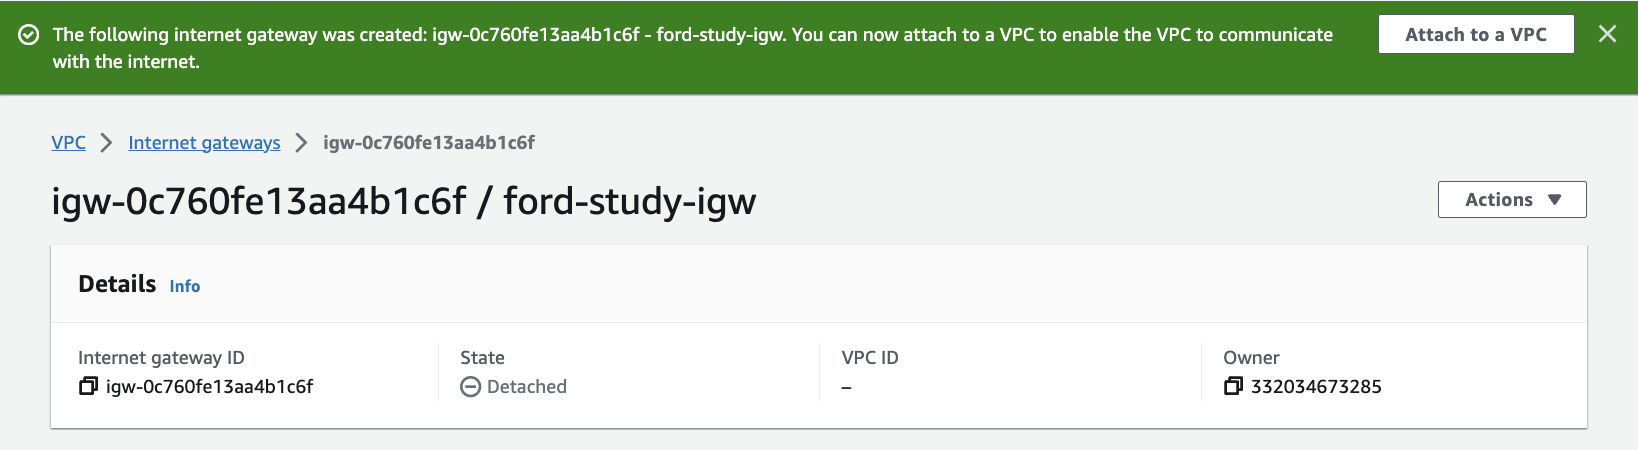Screen dimensions: 1638x450
Task: Click the gateway ID value under Details
Action: click(x=210, y=387)
